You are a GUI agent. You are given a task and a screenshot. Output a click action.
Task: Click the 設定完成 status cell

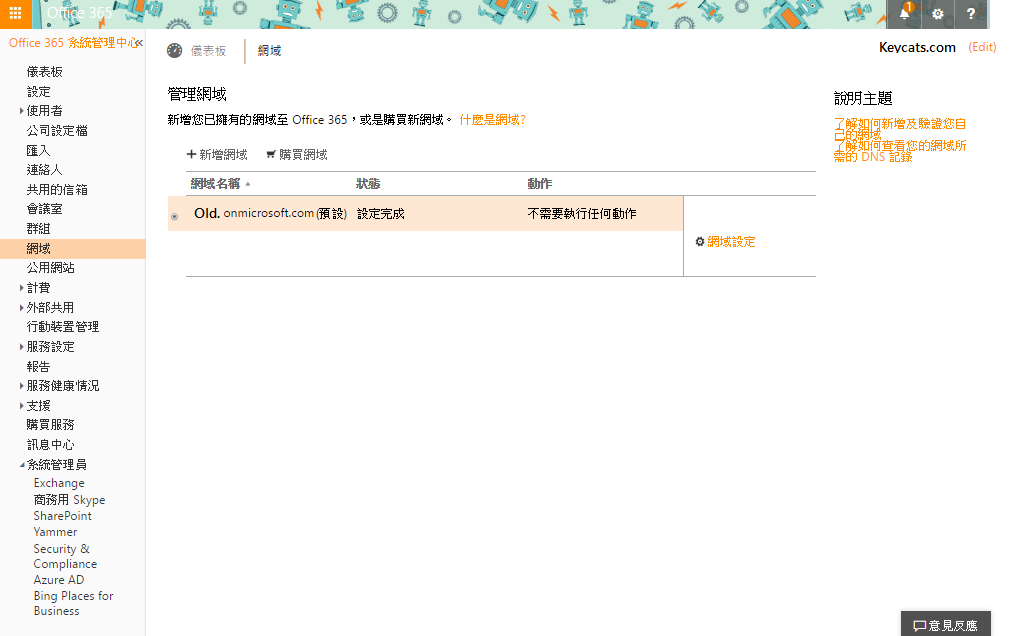click(x=381, y=214)
